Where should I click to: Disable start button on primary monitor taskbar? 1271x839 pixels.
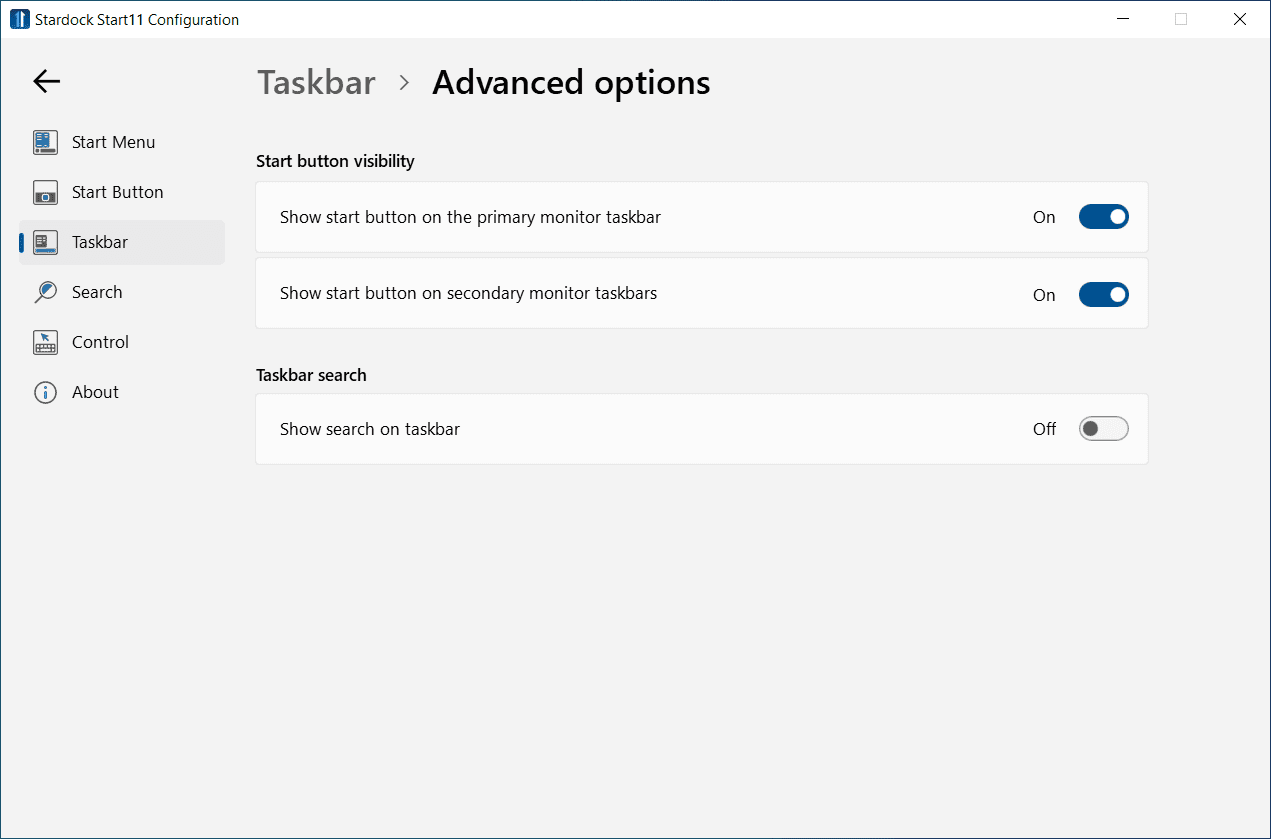click(x=1103, y=217)
